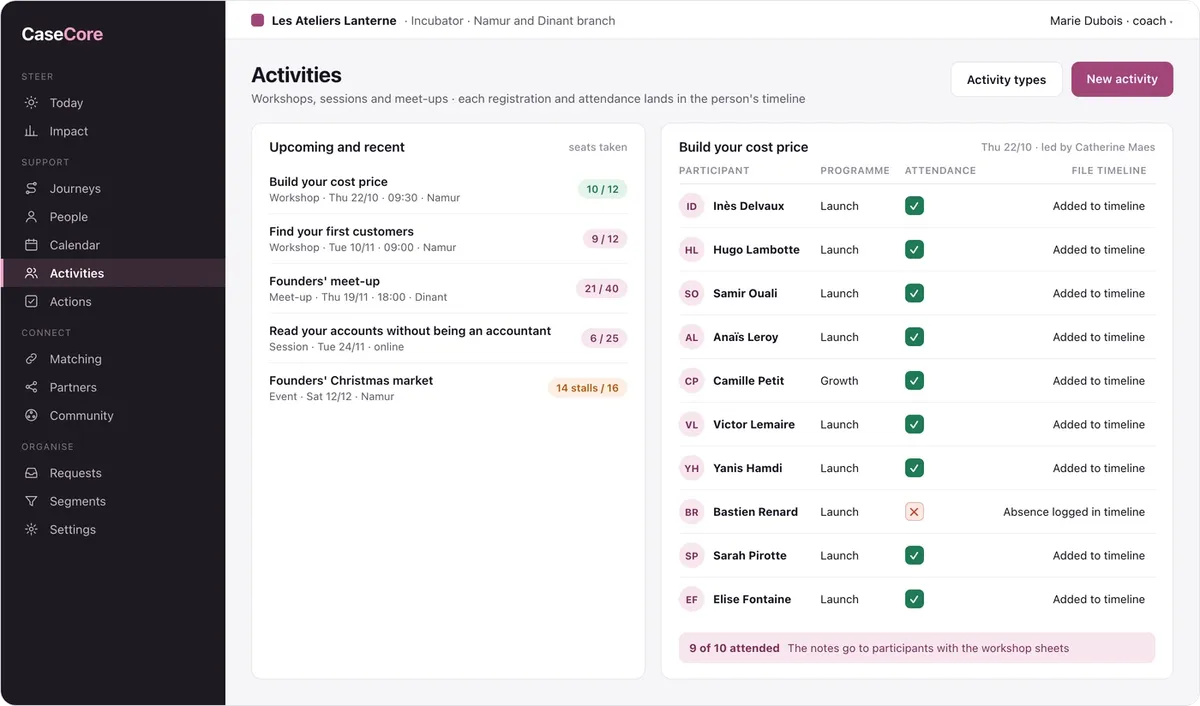The width and height of the screenshot is (1200, 706).
Task: Click the ID avatar for Inès Delvaux
Action: pyautogui.click(x=692, y=206)
